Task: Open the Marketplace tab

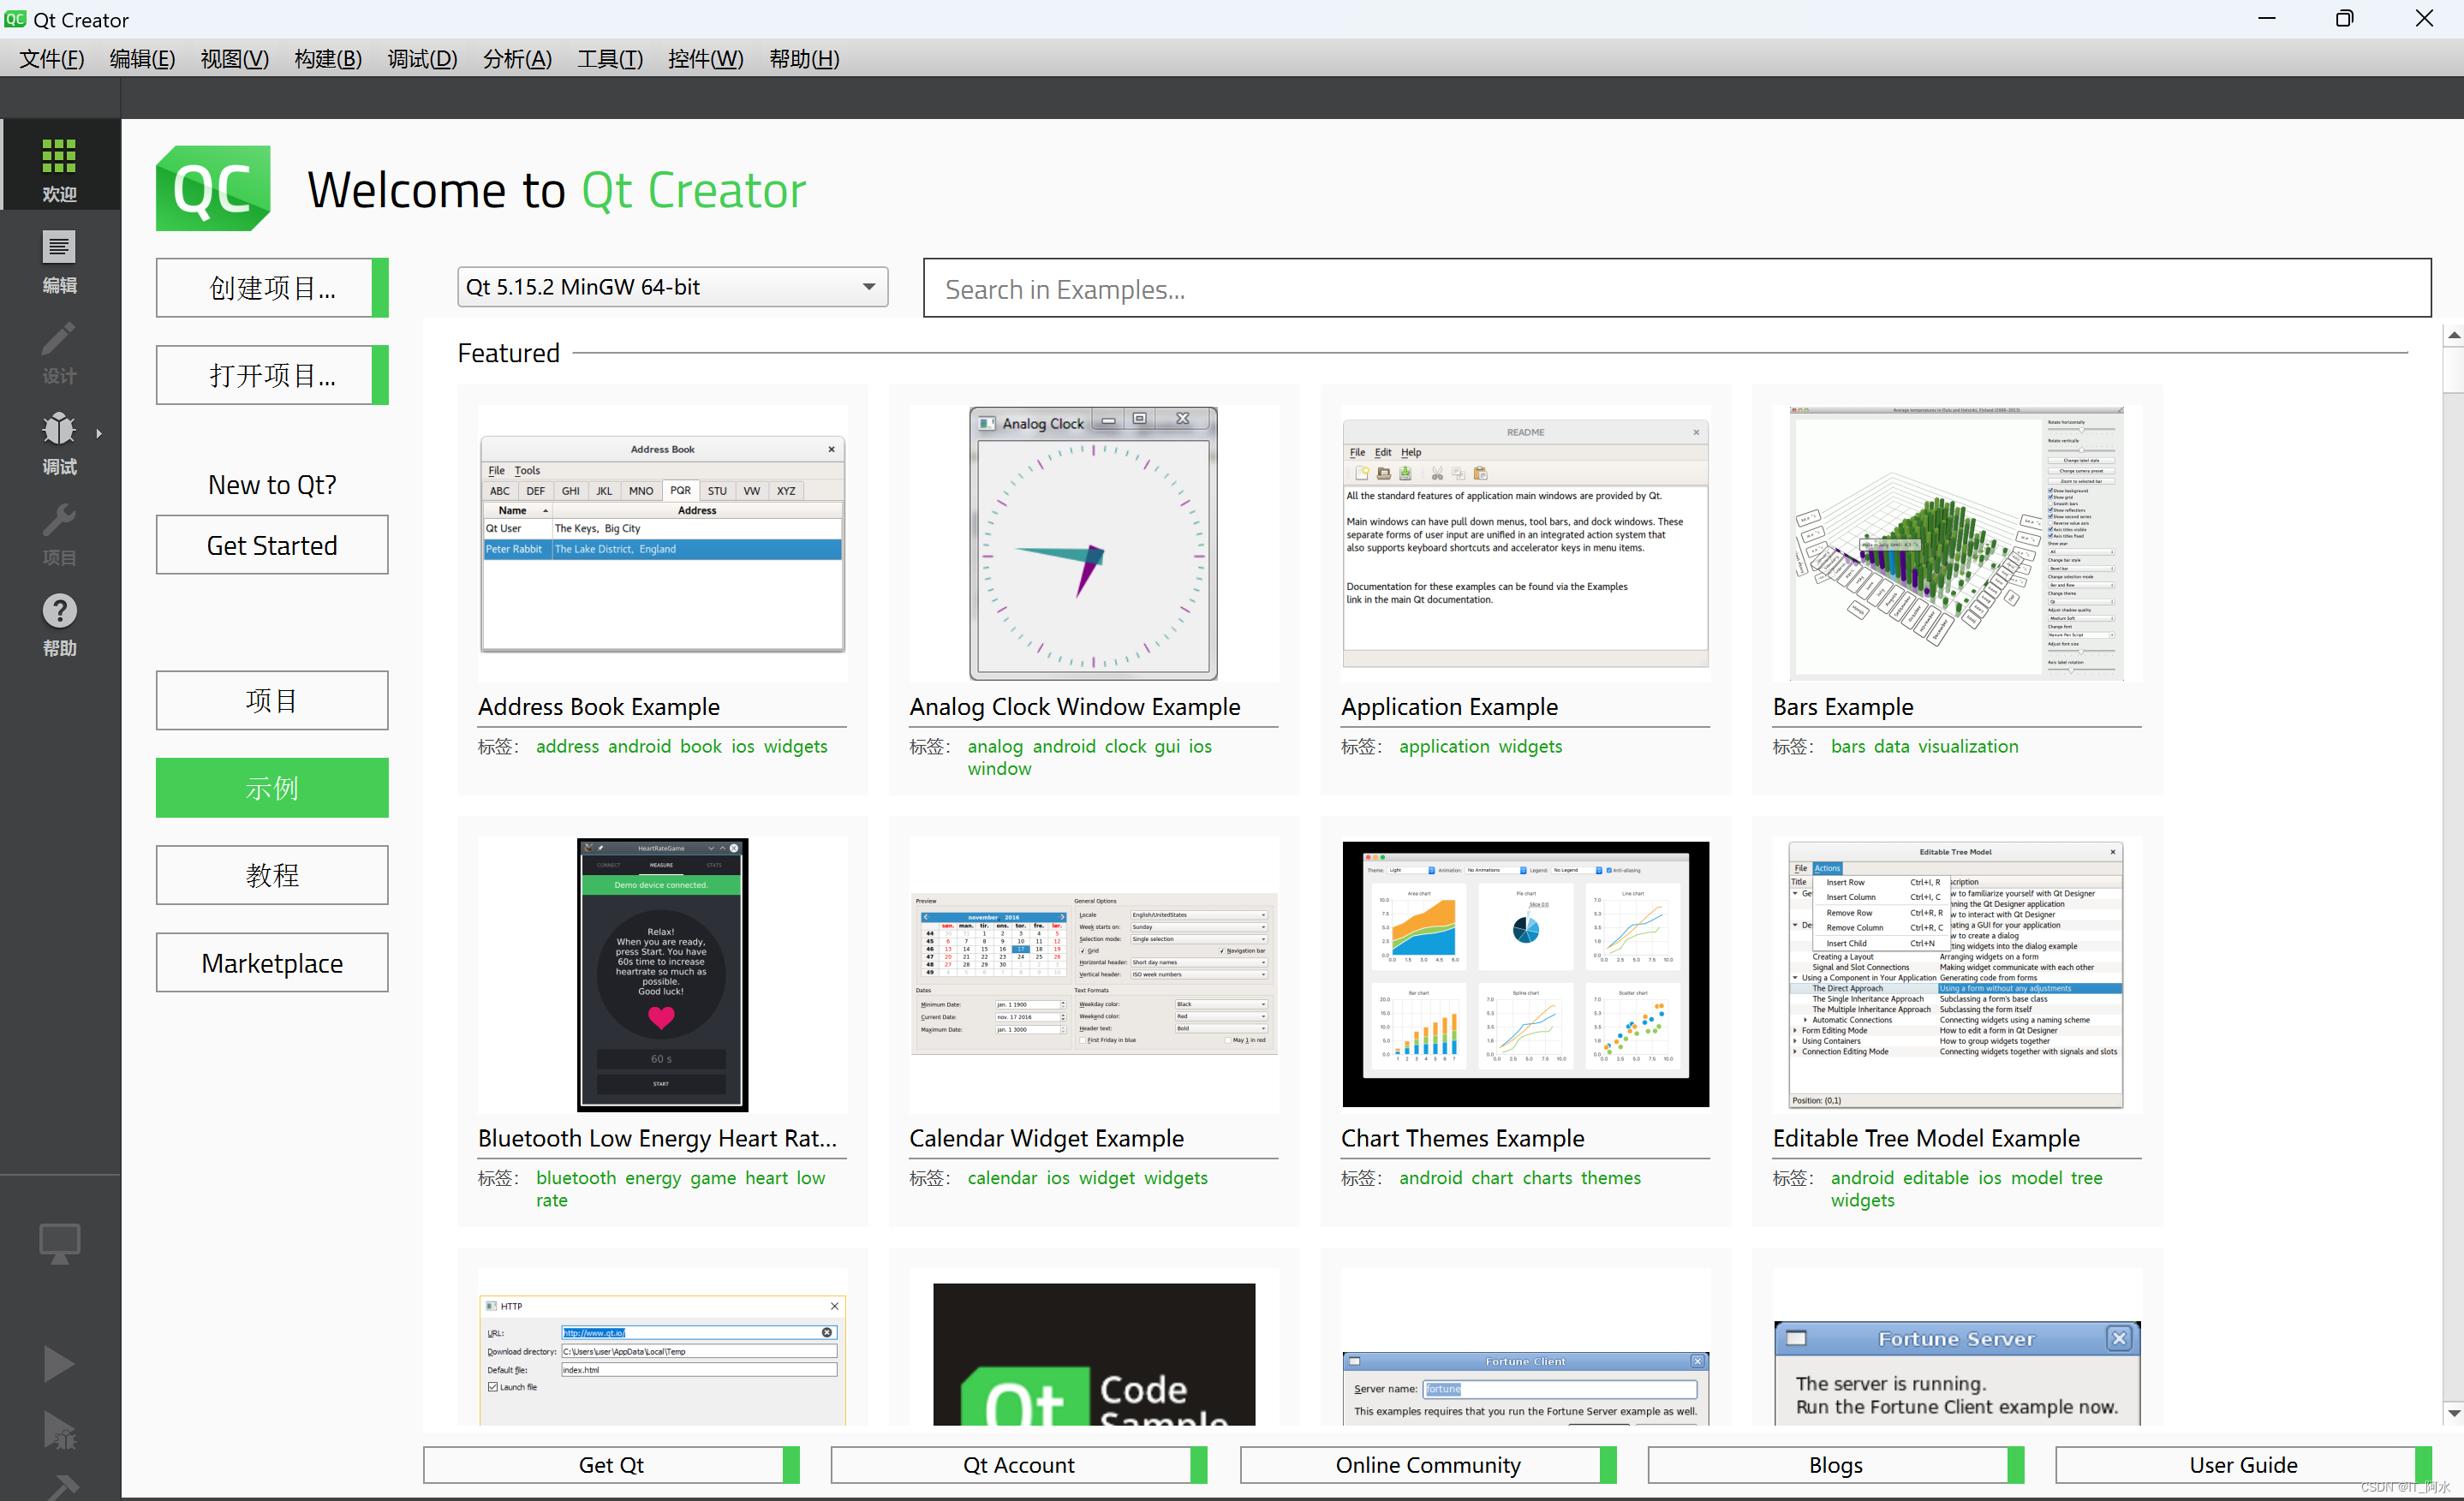Action: click(x=272, y=963)
